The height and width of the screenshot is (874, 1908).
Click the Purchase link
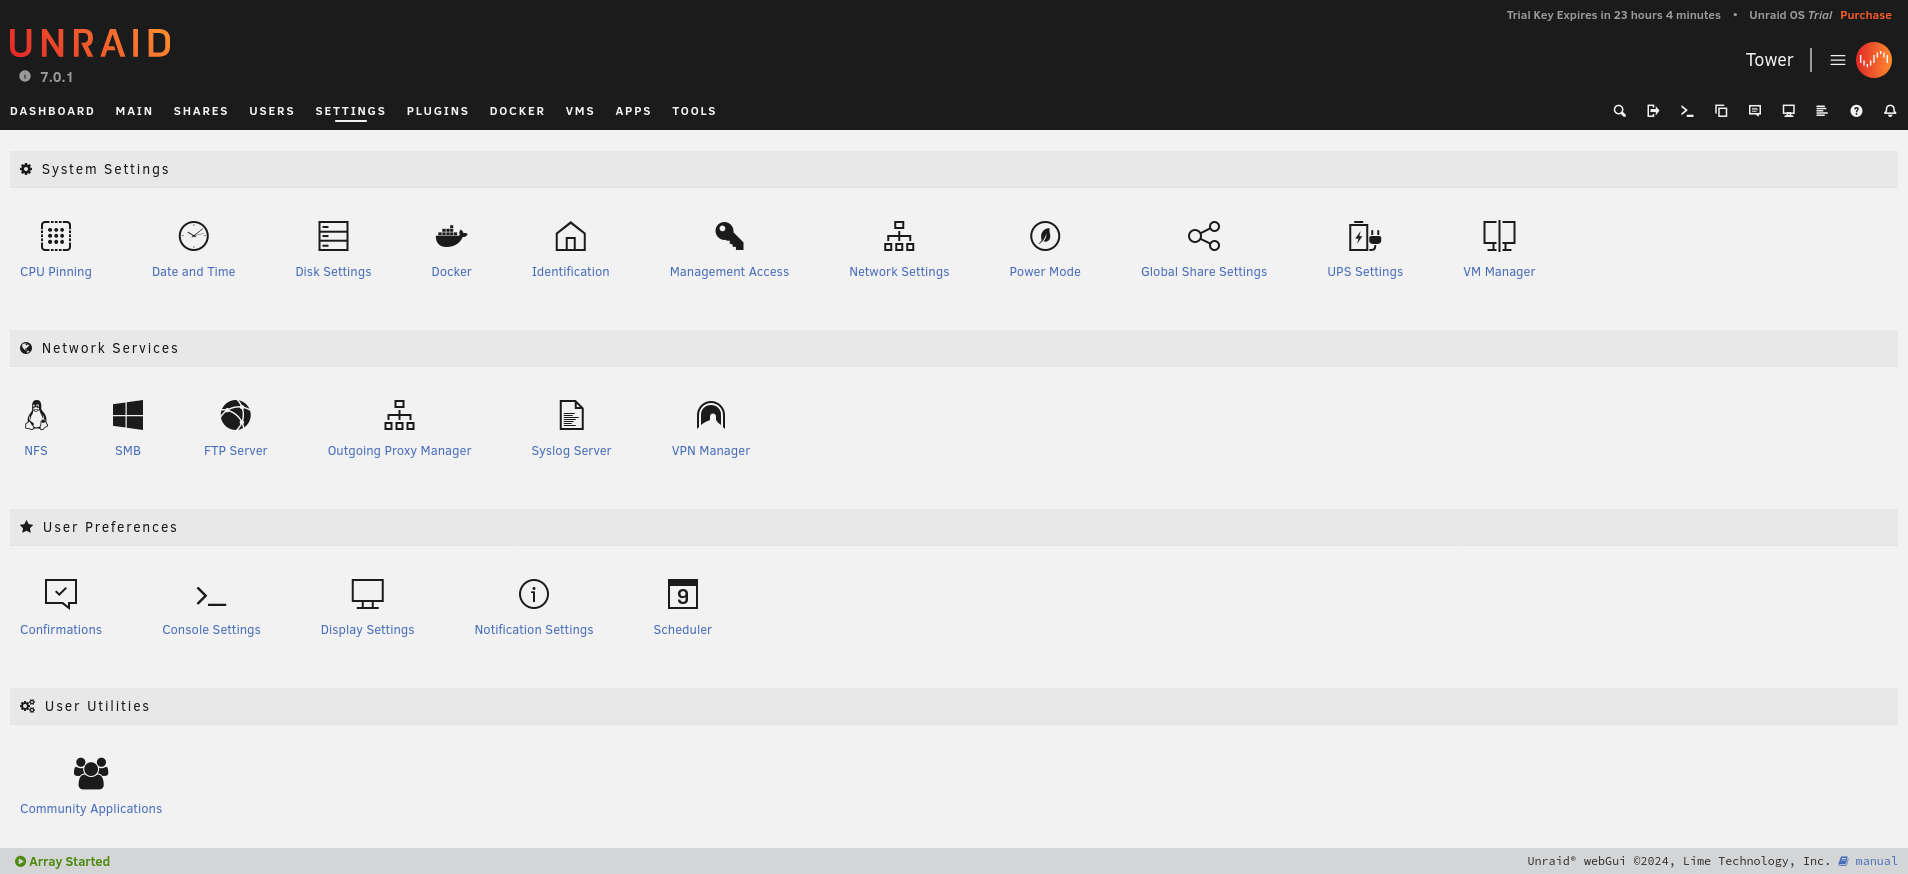[x=1866, y=15]
